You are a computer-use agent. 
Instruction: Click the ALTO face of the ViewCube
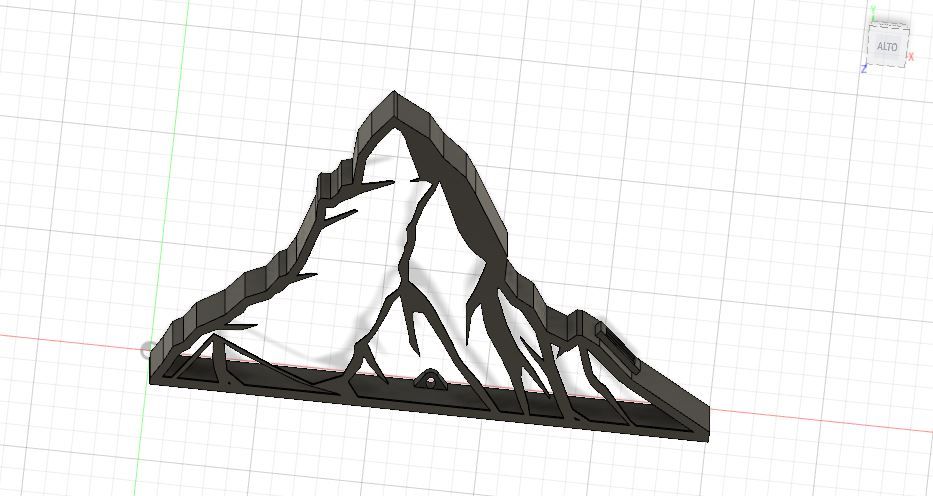887,46
